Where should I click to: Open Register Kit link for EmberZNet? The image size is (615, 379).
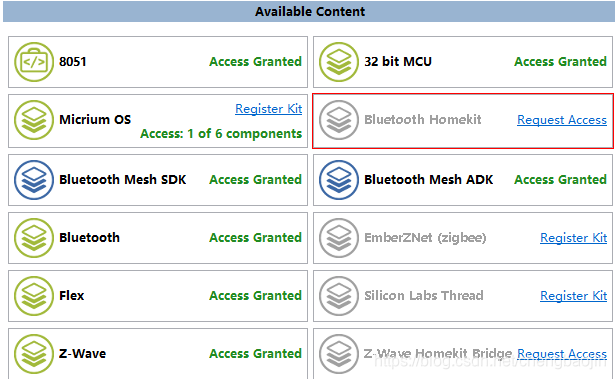(573, 237)
